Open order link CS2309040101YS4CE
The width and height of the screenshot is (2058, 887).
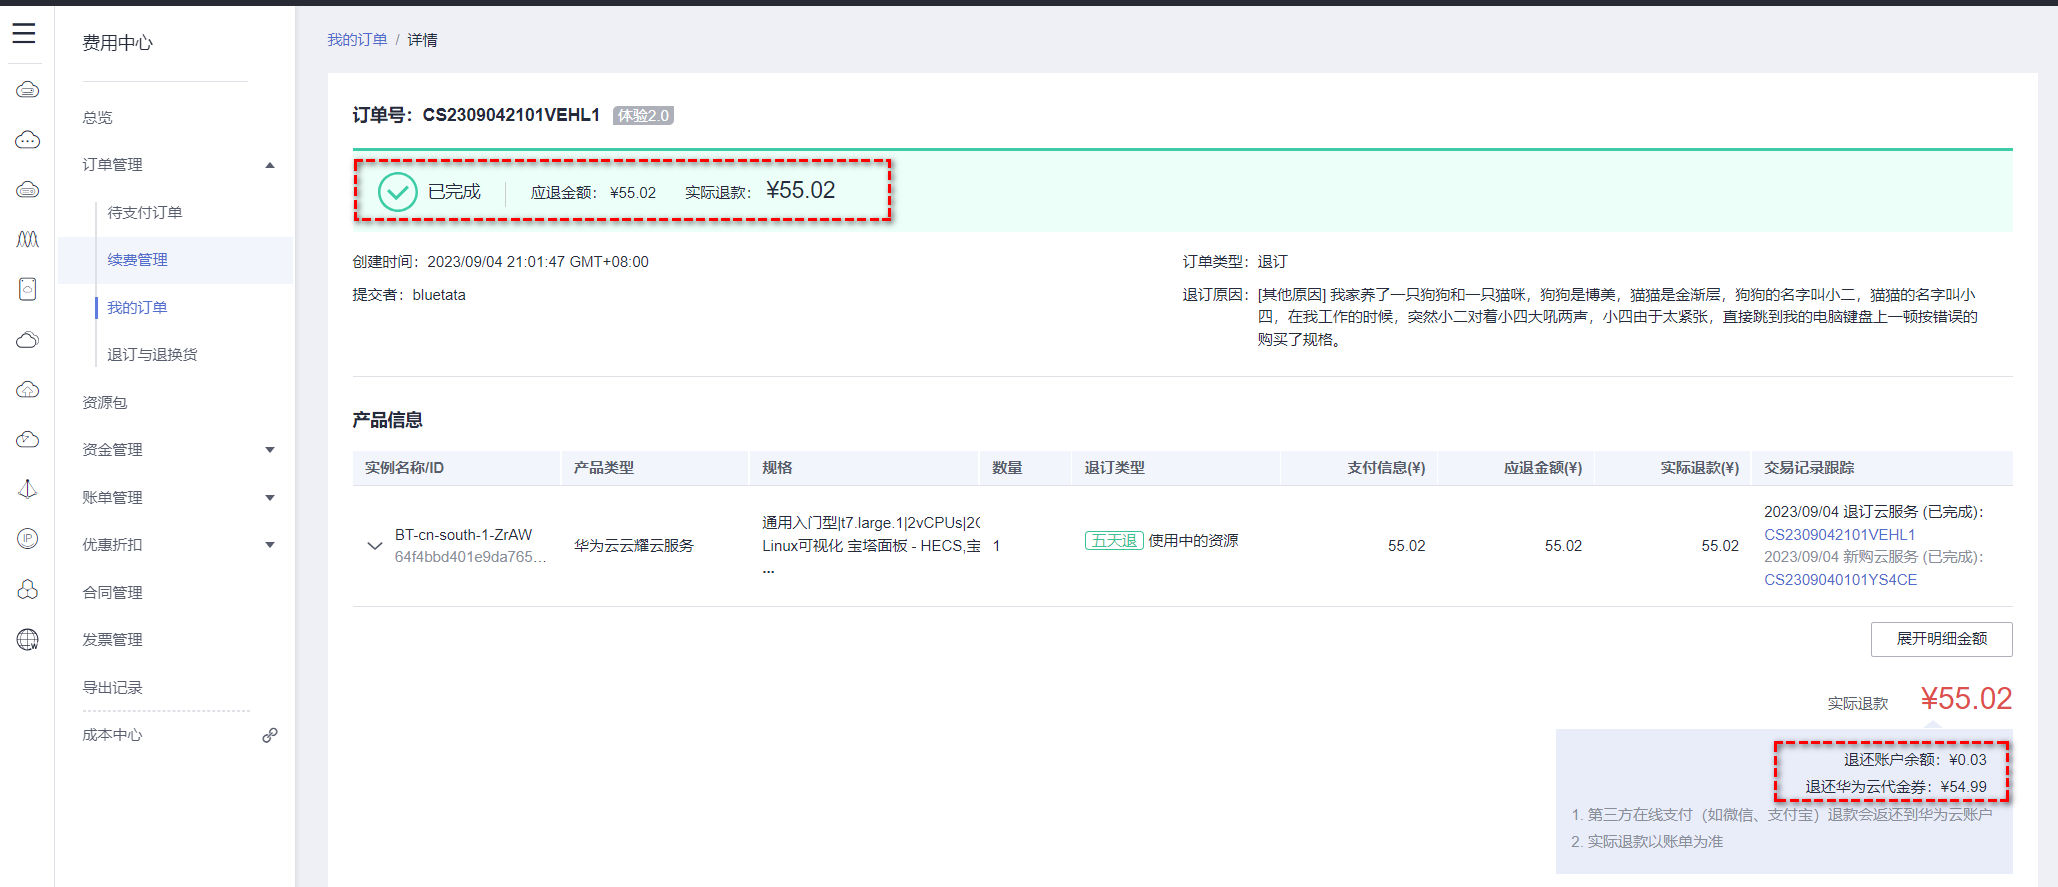[1841, 580]
